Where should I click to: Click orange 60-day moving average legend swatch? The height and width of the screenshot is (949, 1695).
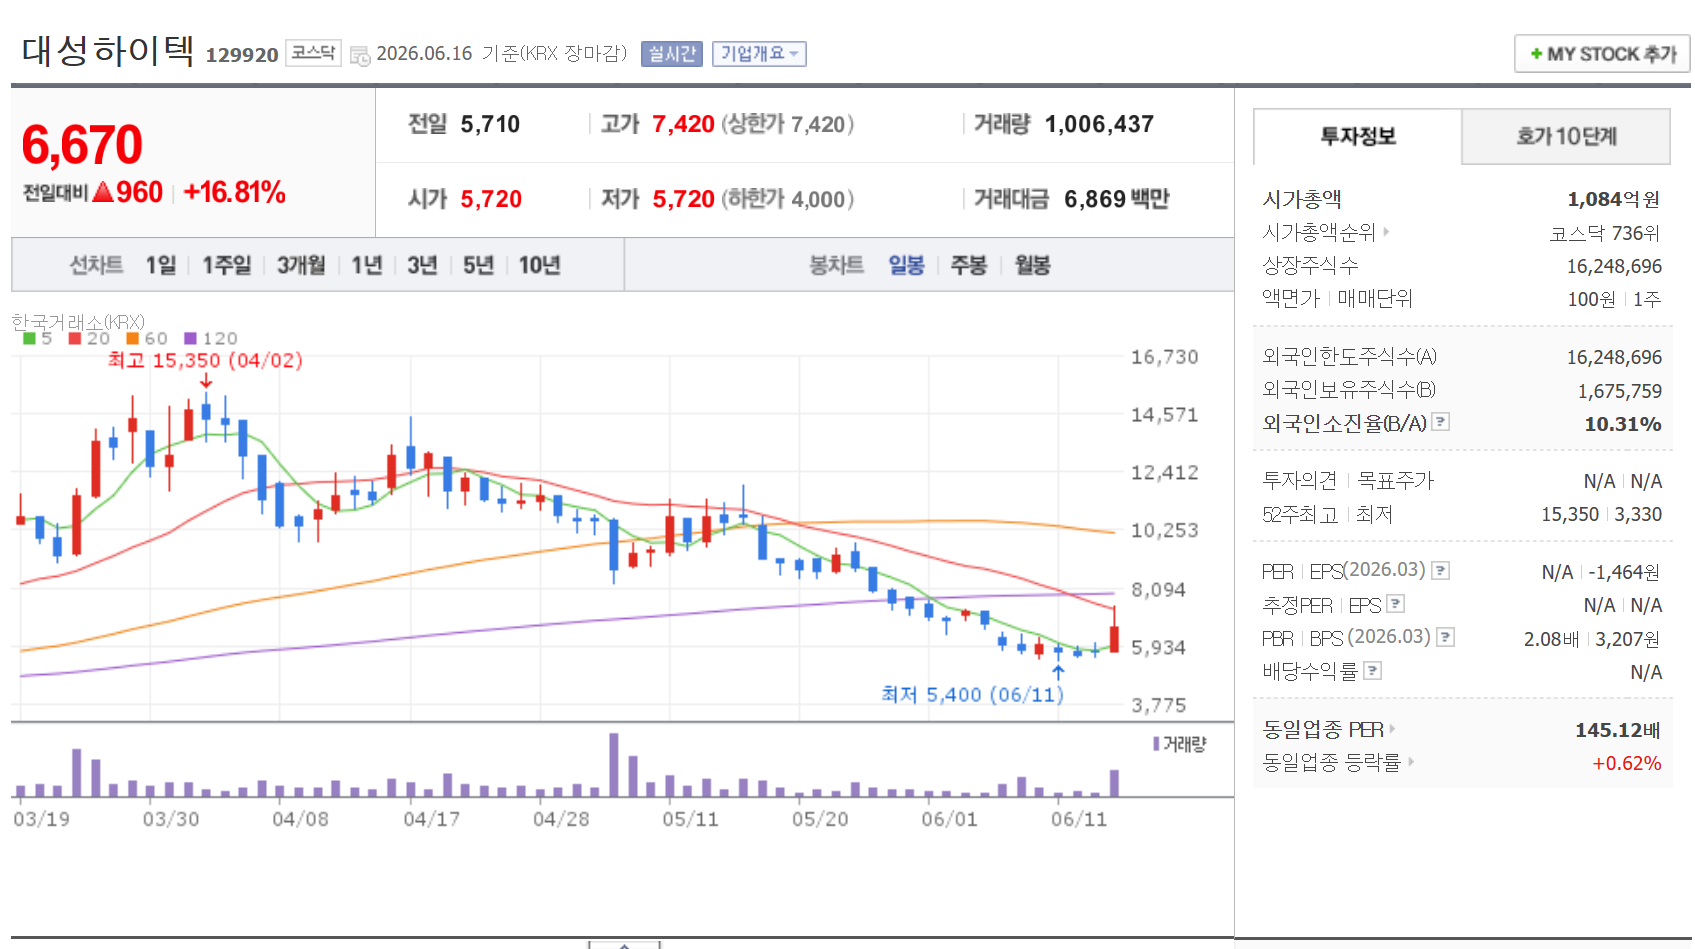click(x=132, y=338)
